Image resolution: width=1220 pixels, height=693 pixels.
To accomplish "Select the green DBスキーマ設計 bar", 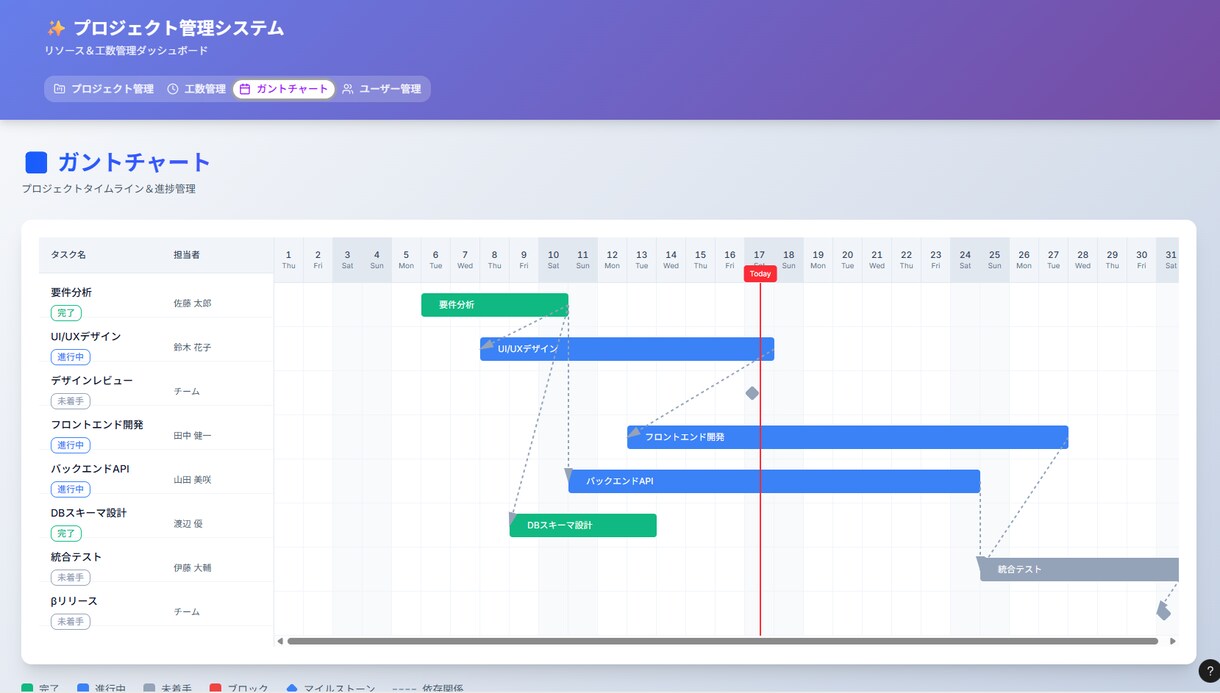I will point(583,525).
